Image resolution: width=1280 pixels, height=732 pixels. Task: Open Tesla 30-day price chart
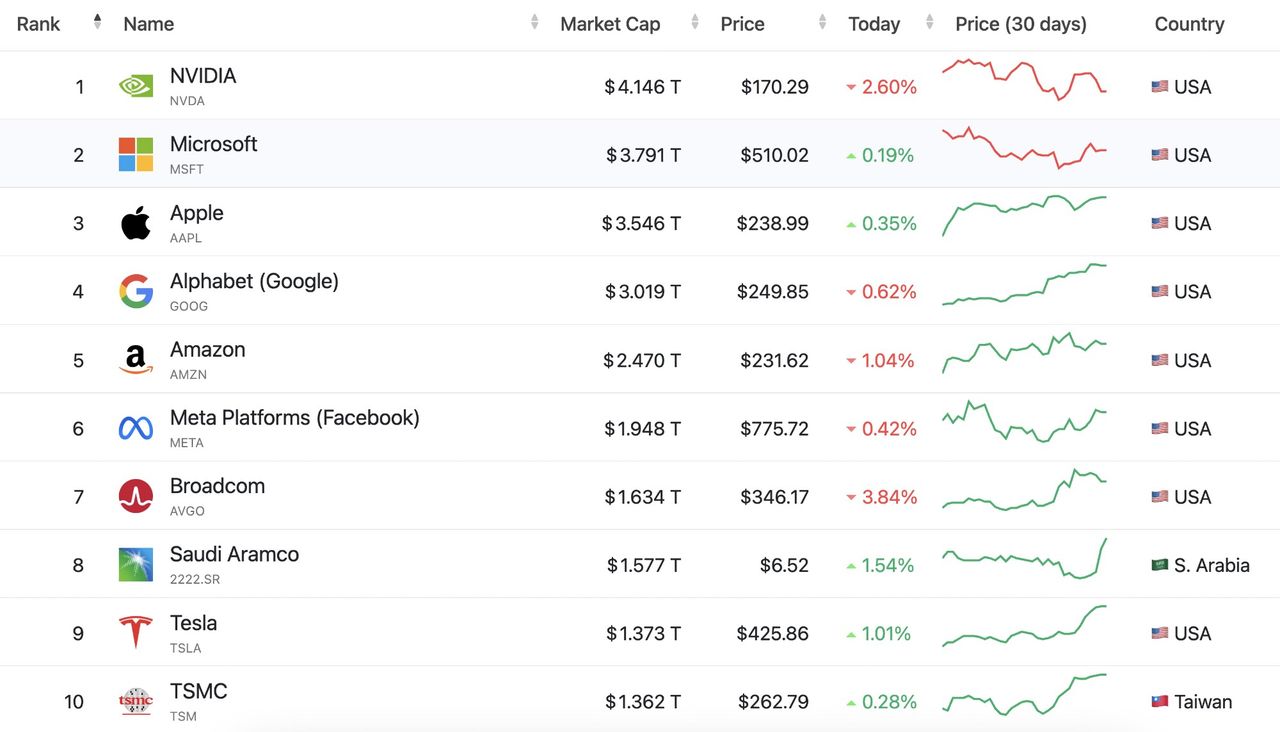pyautogui.click(x=1024, y=627)
